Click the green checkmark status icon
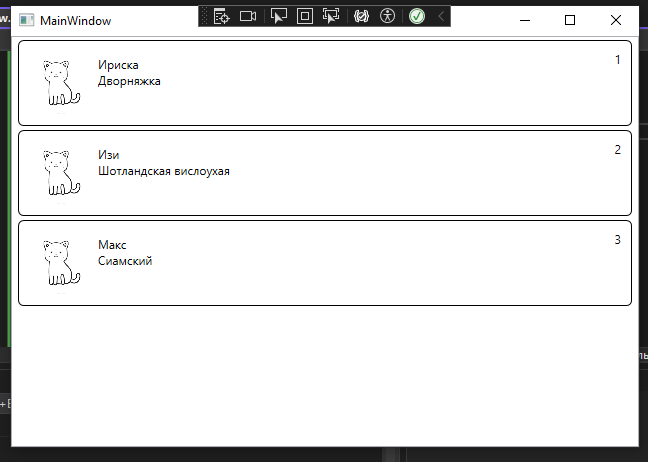 (417, 16)
